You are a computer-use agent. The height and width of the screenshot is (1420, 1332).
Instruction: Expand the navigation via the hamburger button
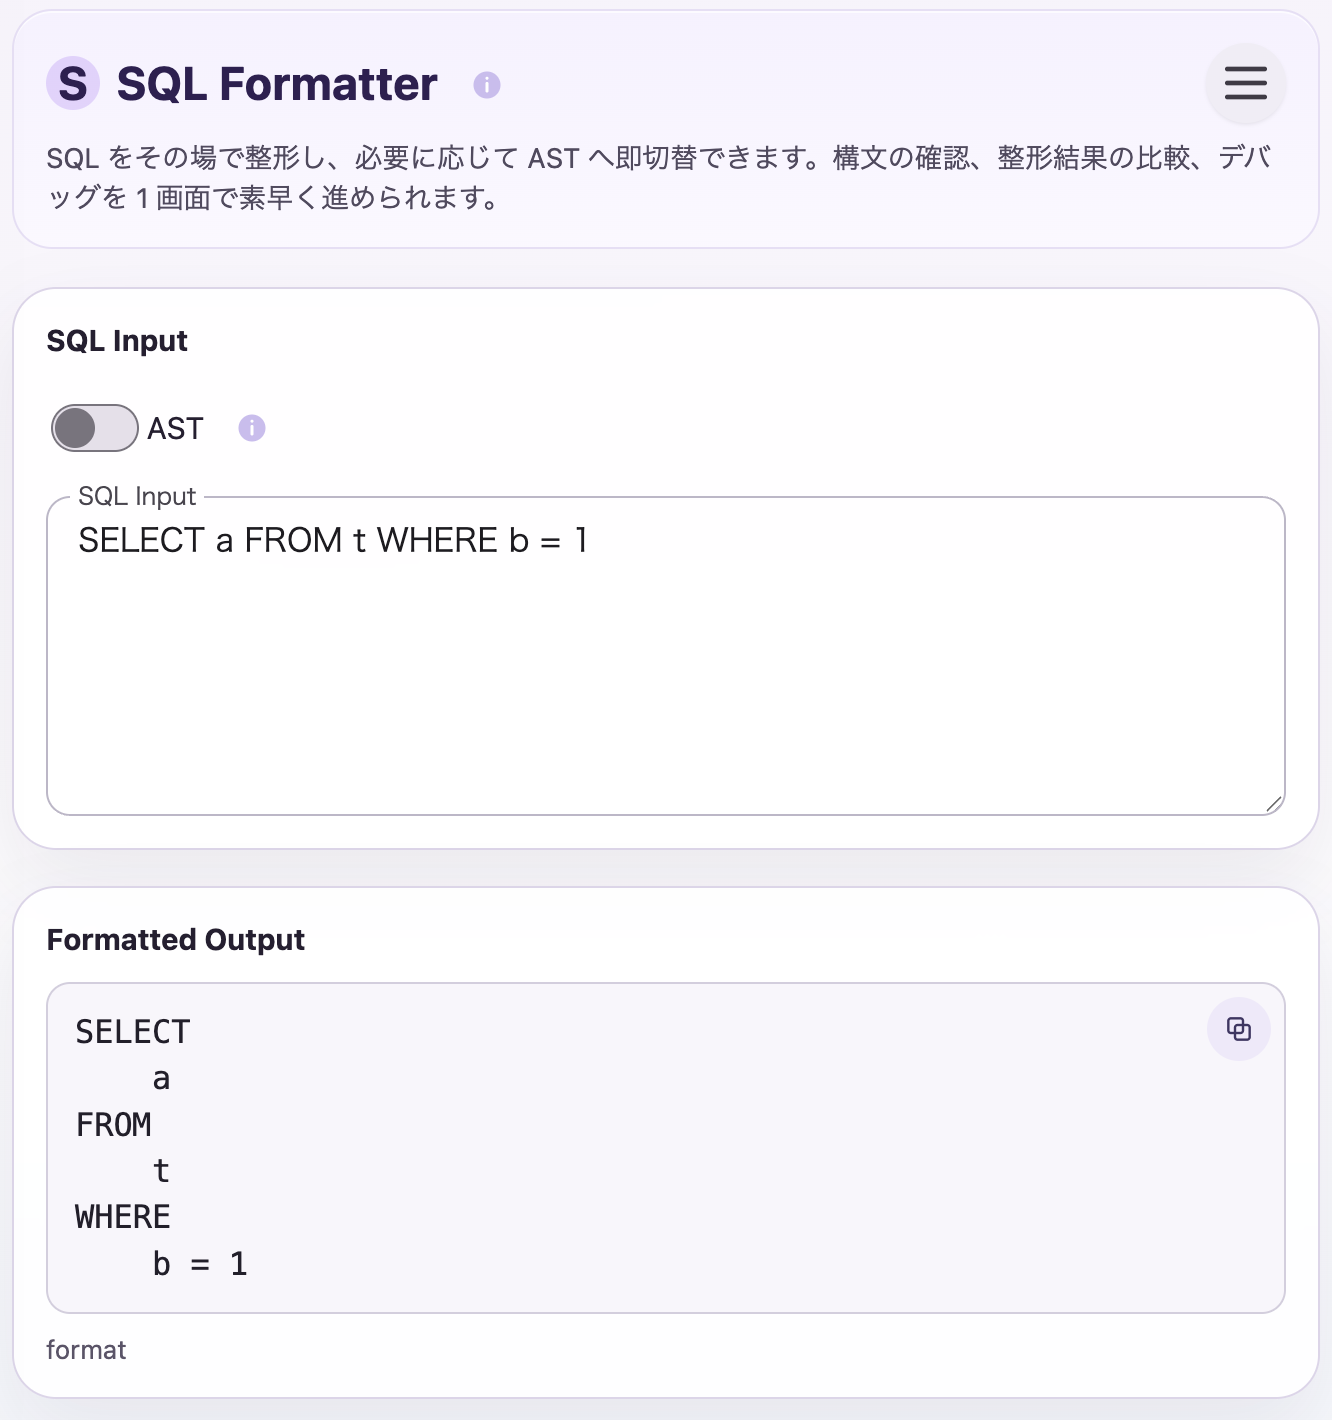[x=1244, y=84]
